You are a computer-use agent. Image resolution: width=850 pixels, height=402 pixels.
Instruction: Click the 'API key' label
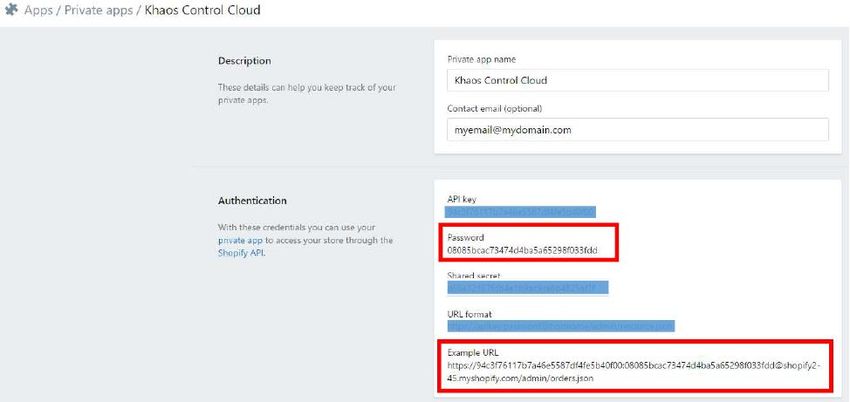462,199
